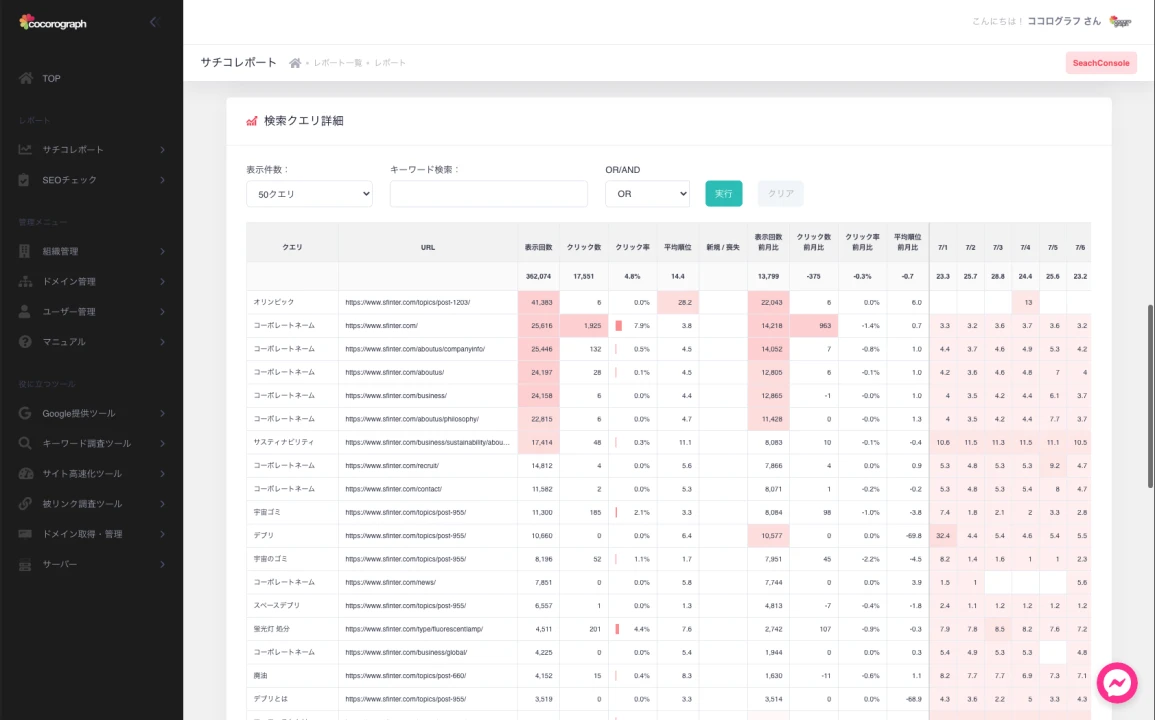Click the クリア button
Image resolution: width=1155 pixels, height=720 pixels.
click(x=780, y=194)
